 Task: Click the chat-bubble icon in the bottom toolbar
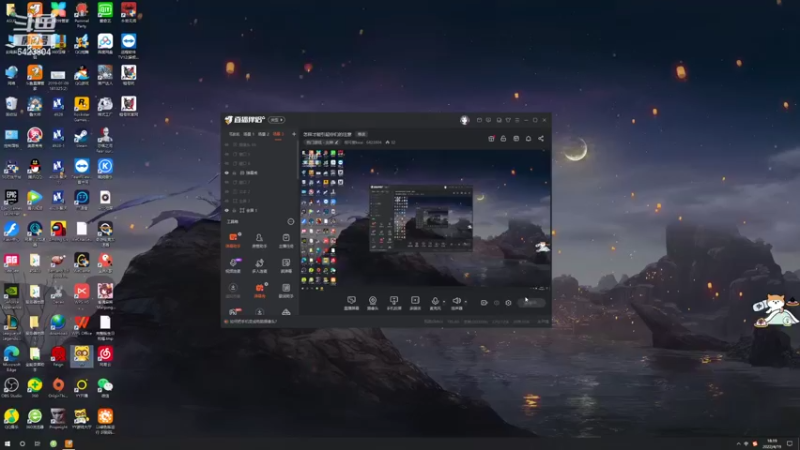tap(351, 303)
